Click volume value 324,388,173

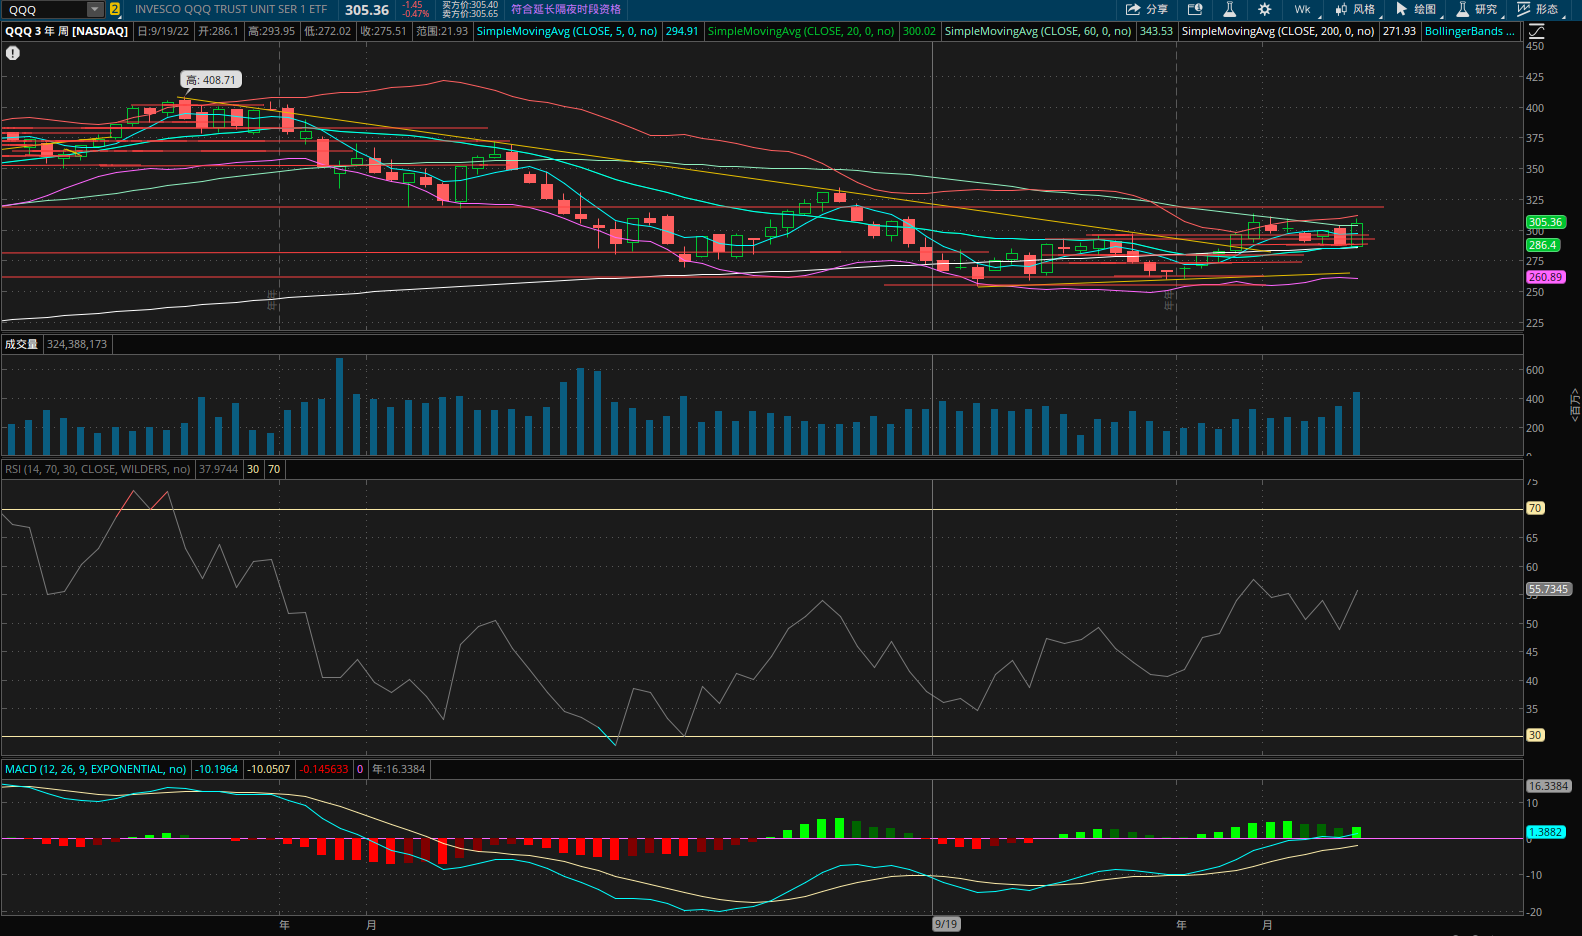(x=77, y=344)
